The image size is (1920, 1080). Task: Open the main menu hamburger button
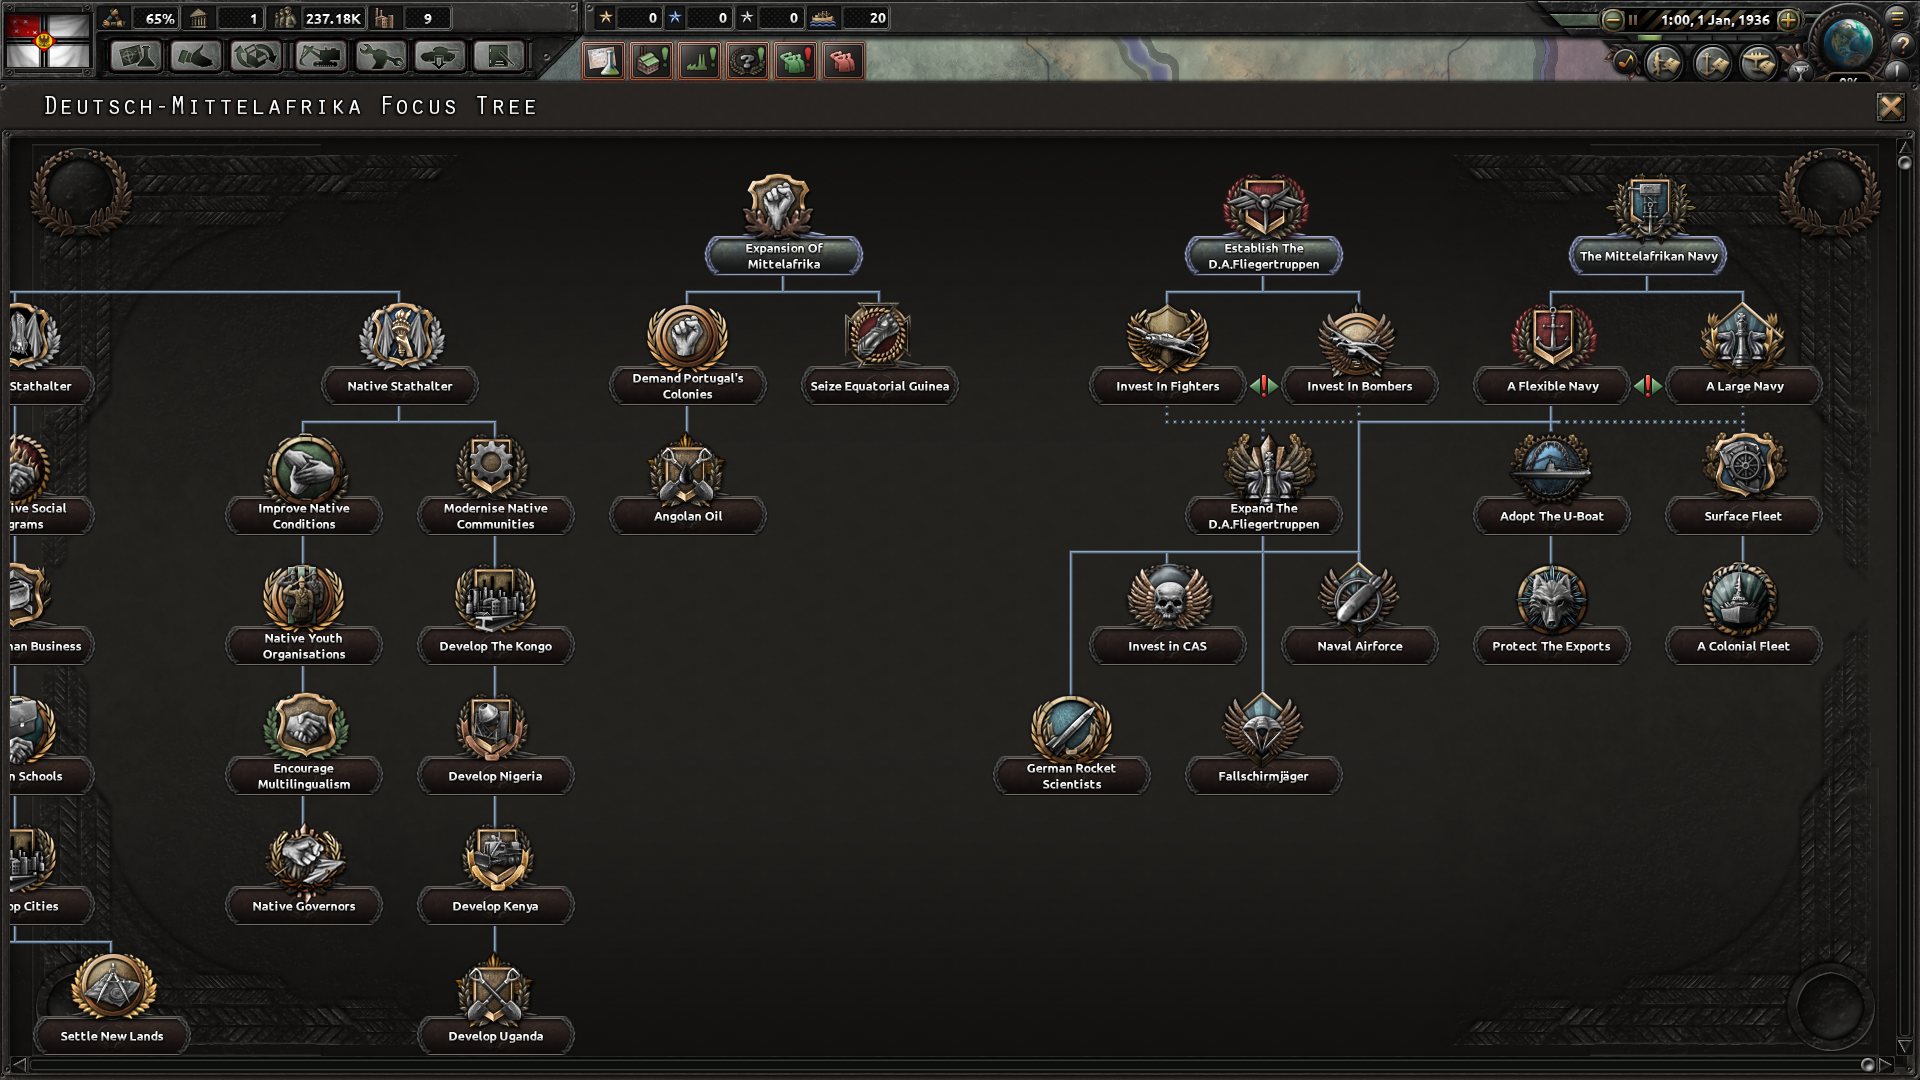1897,17
